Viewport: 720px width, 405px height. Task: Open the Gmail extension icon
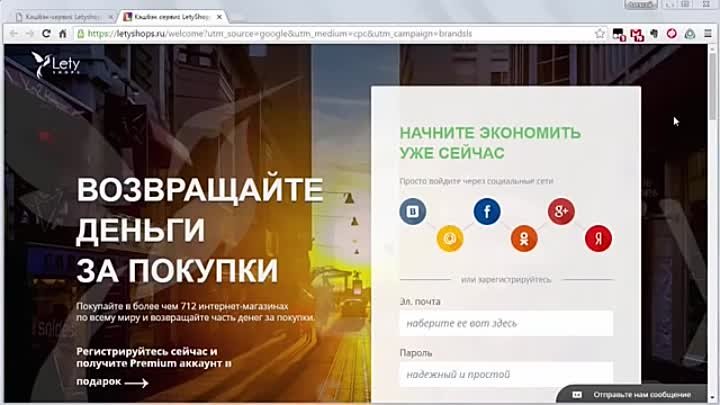[636, 34]
